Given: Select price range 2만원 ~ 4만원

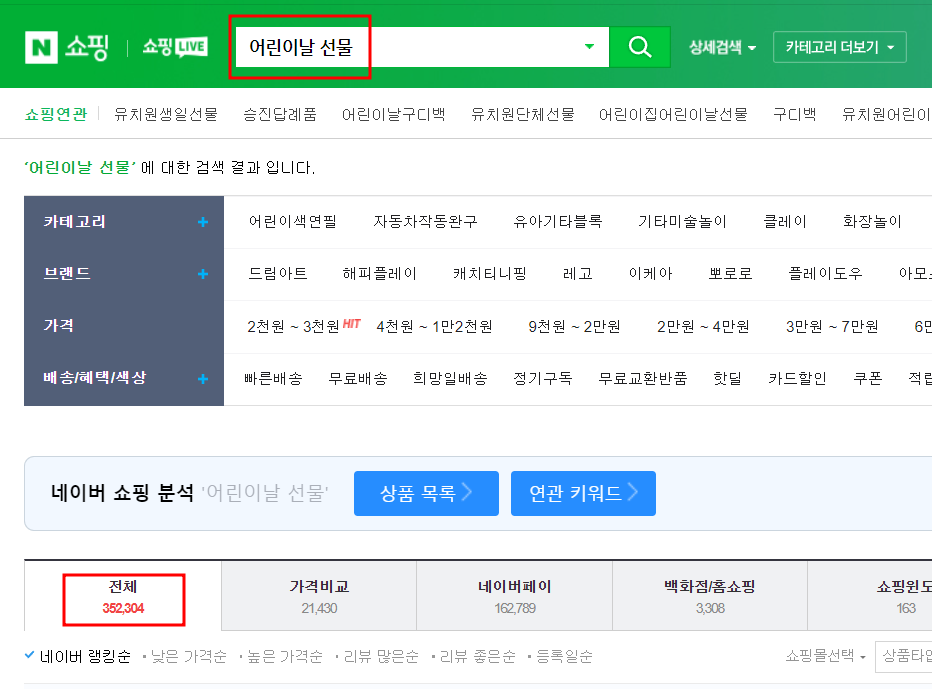Looking at the screenshot, I should point(703,326).
